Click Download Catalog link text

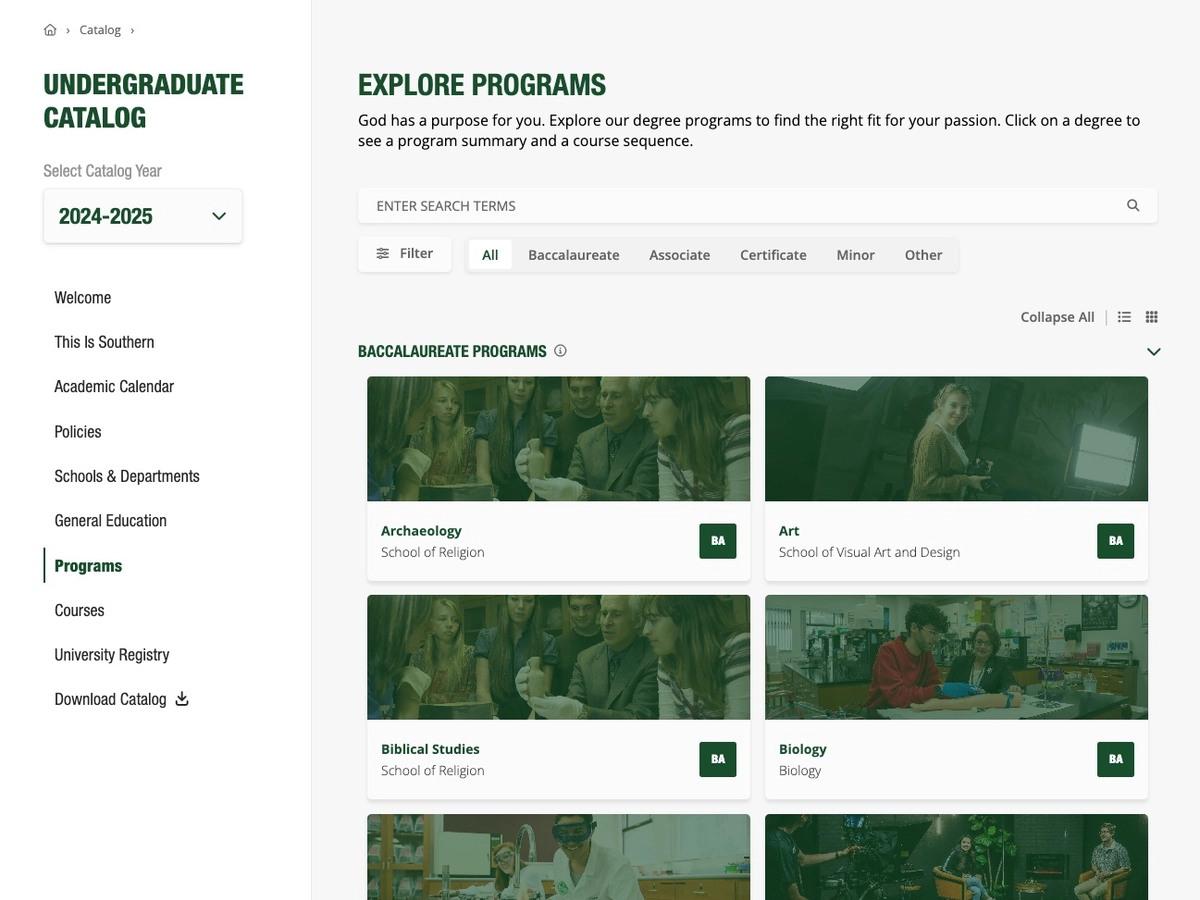tap(110, 699)
